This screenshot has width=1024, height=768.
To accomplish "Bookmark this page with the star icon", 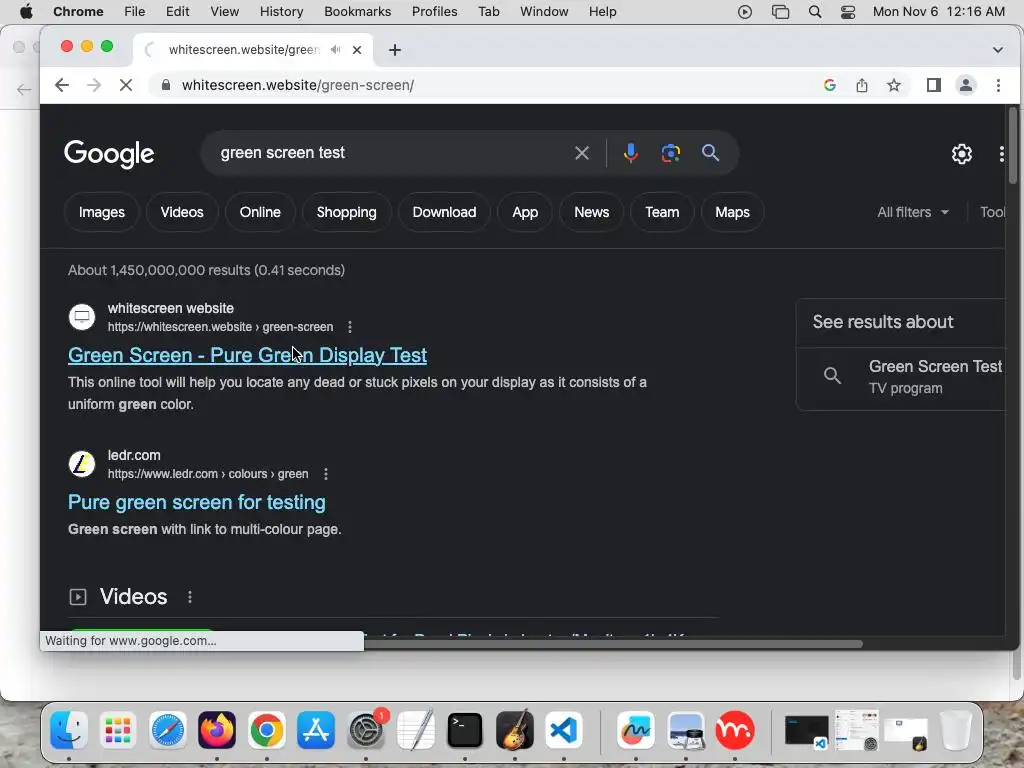I will click(894, 85).
